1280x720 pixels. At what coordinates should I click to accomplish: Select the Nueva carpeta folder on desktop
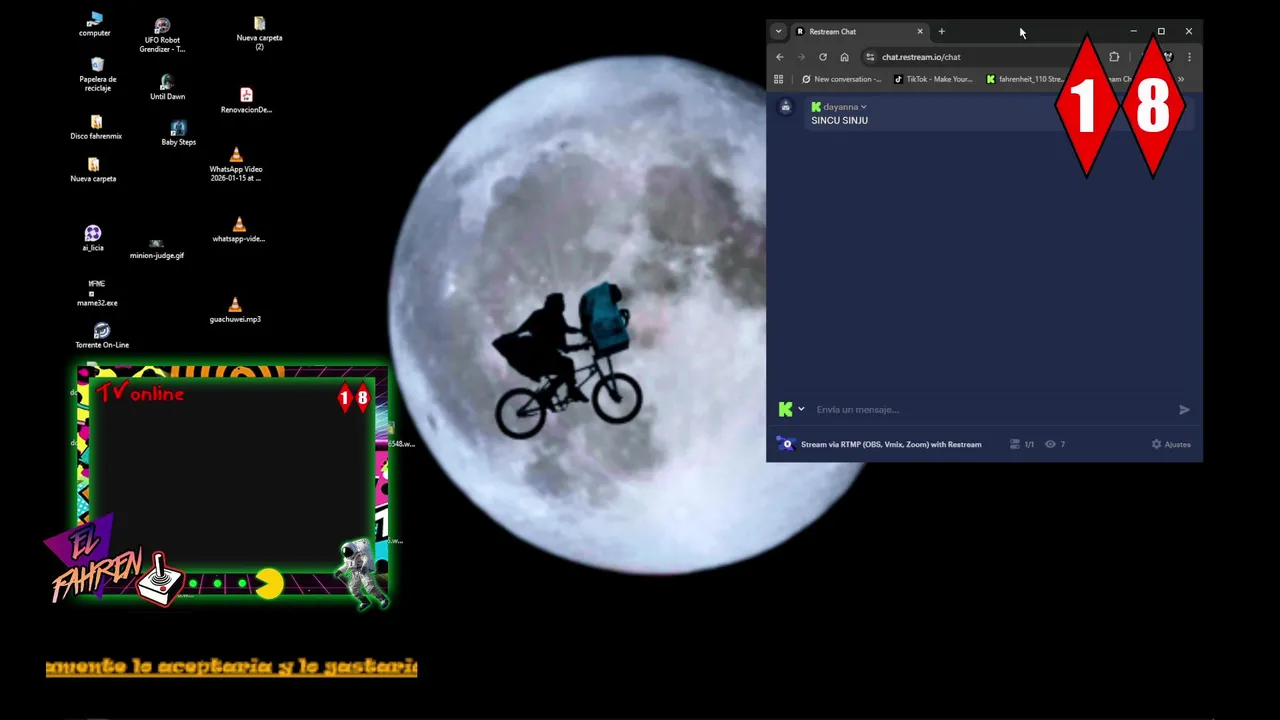[93, 170]
